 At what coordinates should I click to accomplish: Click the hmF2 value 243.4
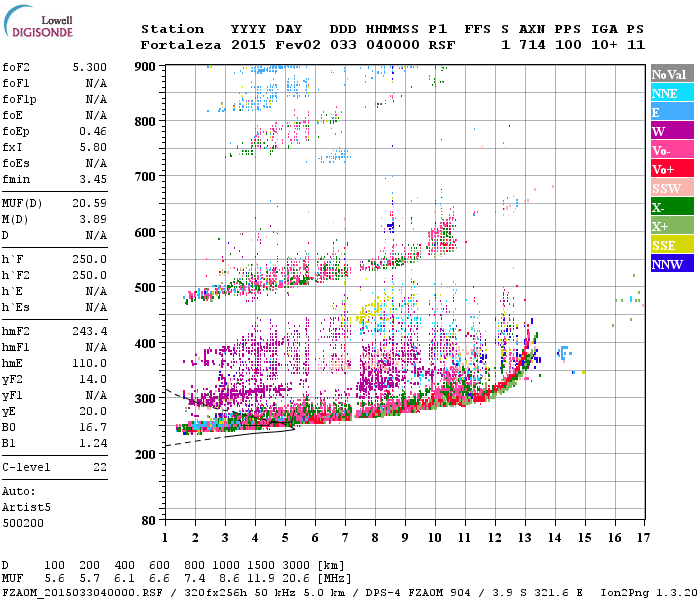coord(90,331)
